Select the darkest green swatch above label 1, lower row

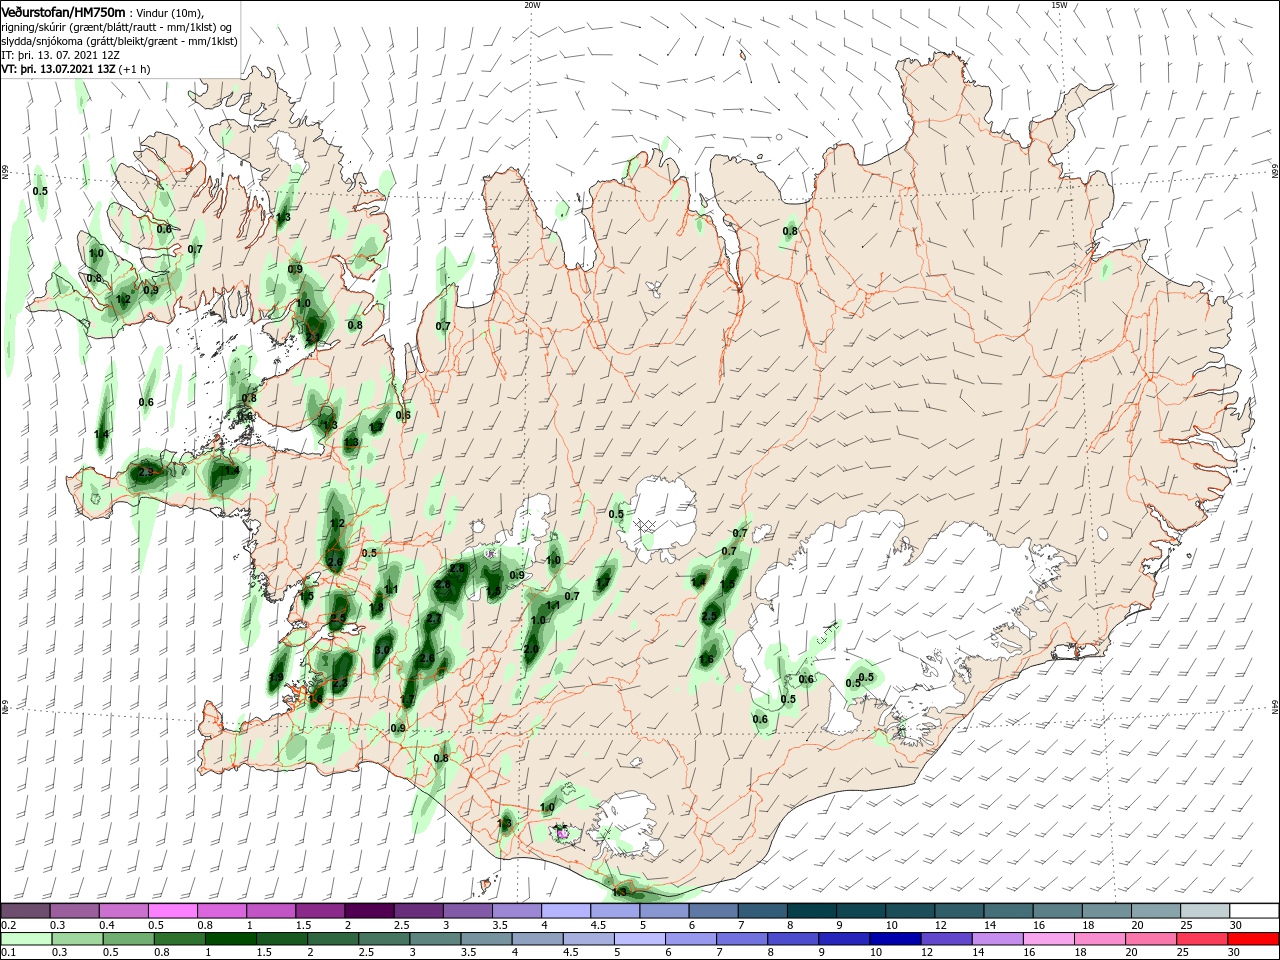pos(231,939)
